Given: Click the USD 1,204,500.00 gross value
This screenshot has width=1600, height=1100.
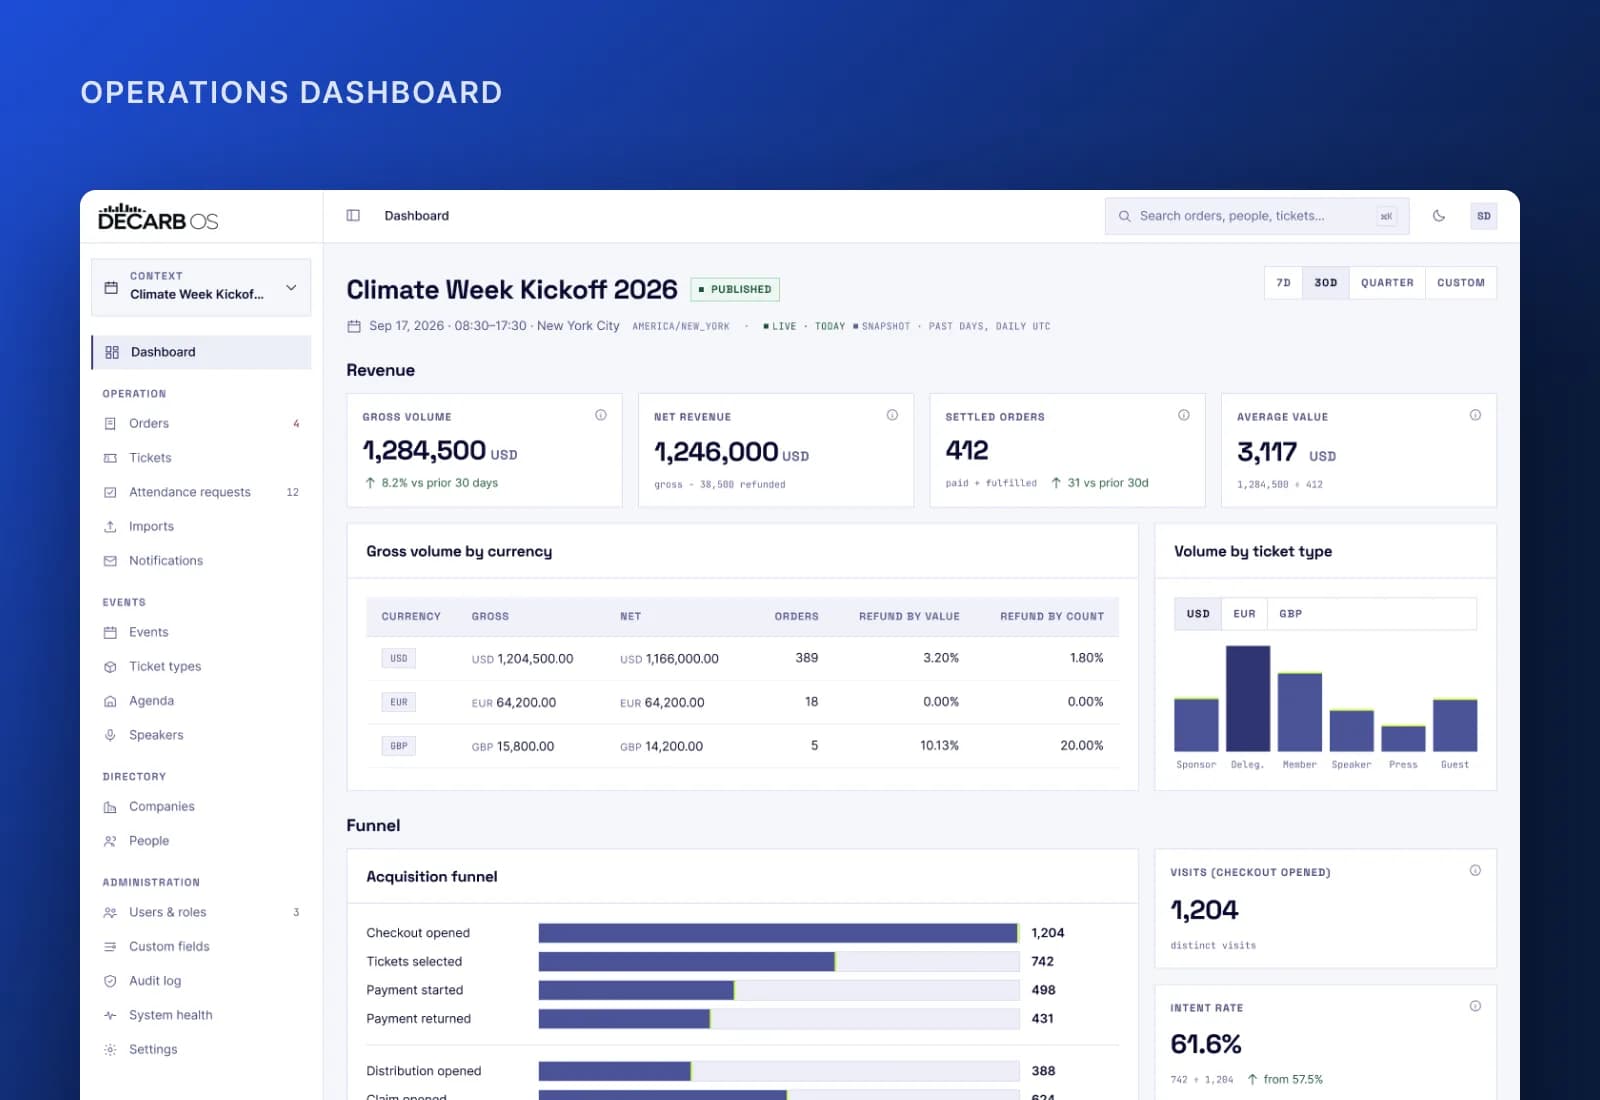Looking at the screenshot, I should point(522,659).
